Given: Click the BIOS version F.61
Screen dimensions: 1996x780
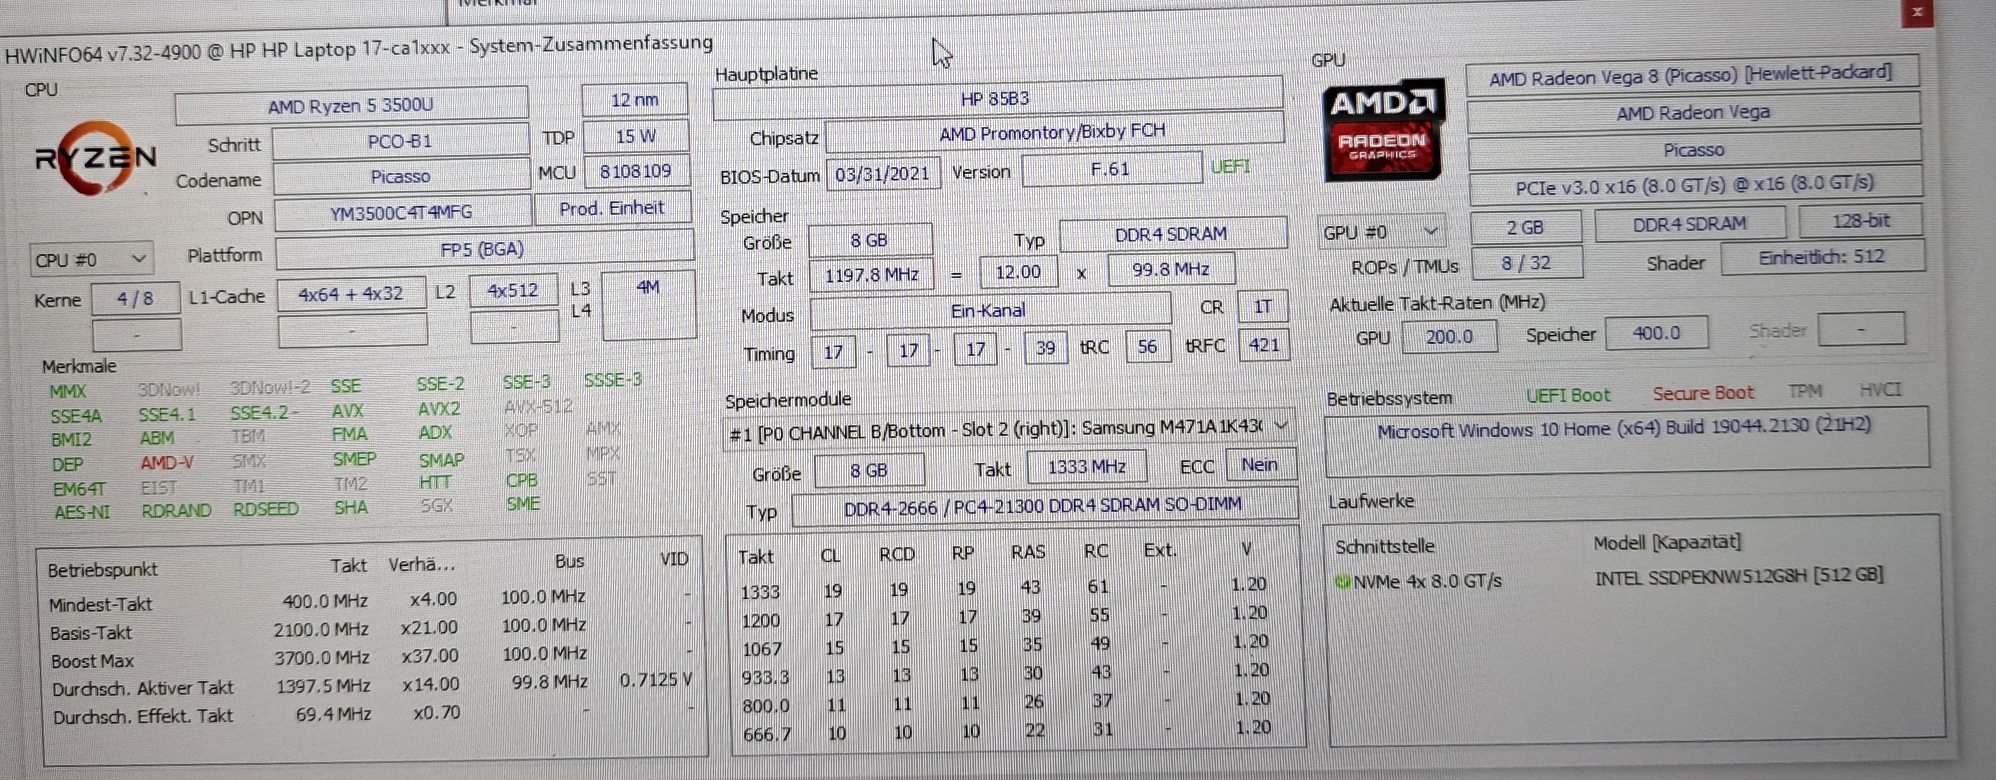Looking at the screenshot, I should tap(1110, 169).
